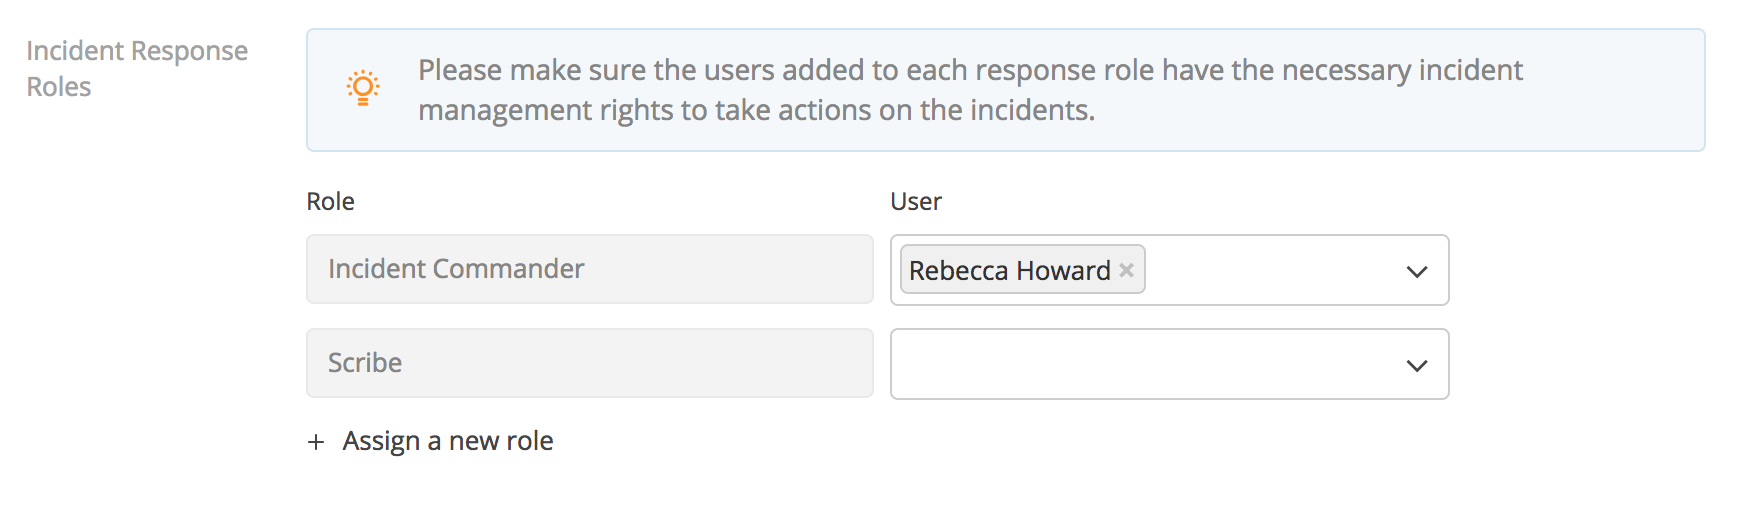
Task: Click the User column header
Action: 915,202
